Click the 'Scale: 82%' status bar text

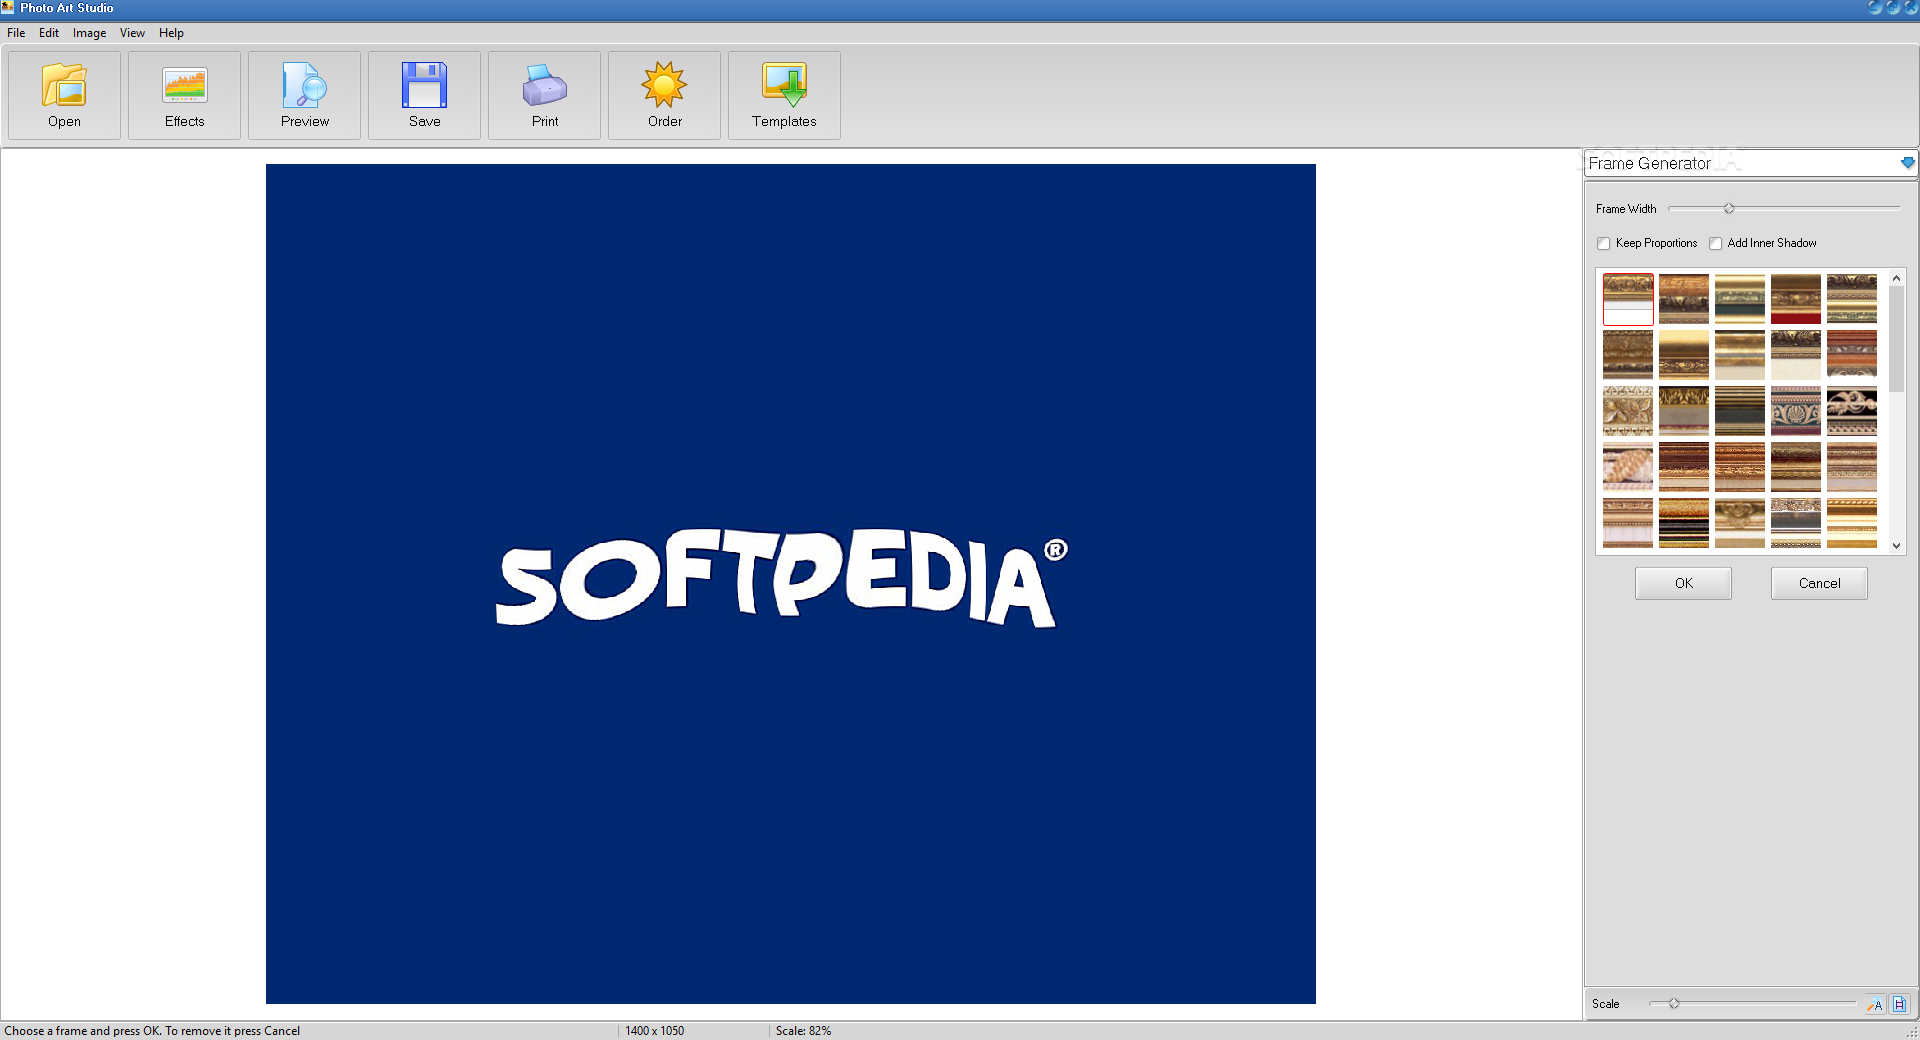coord(803,1031)
